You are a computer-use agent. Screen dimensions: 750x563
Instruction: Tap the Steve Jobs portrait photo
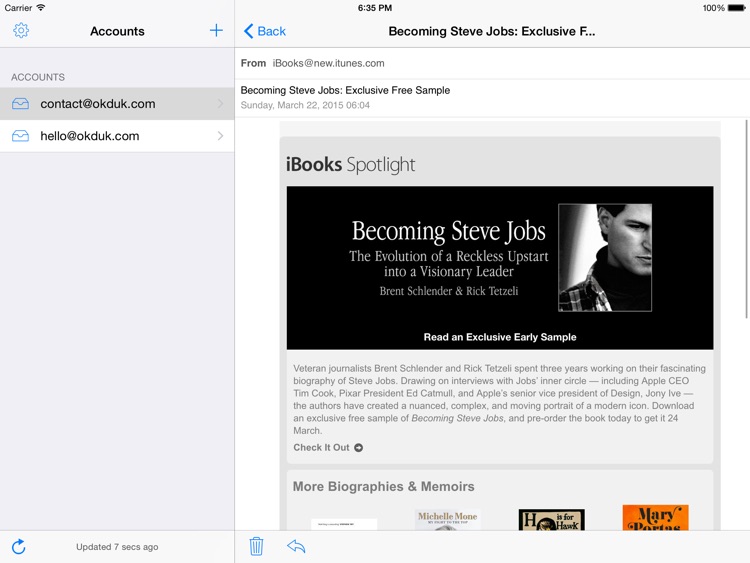605,258
